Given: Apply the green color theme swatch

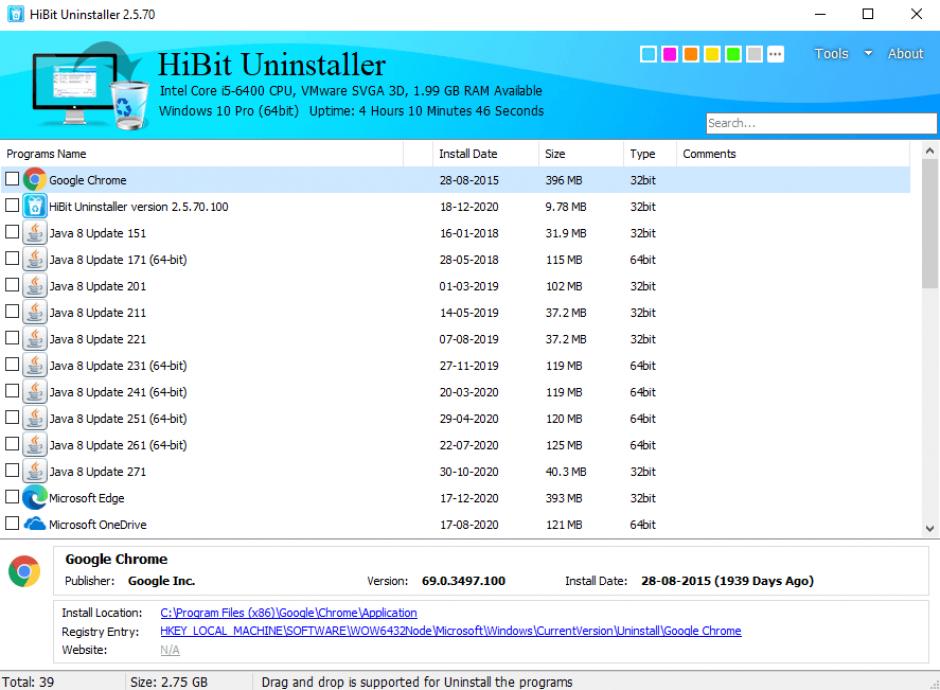Looking at the screenshot, I should (x=733, y=54).
